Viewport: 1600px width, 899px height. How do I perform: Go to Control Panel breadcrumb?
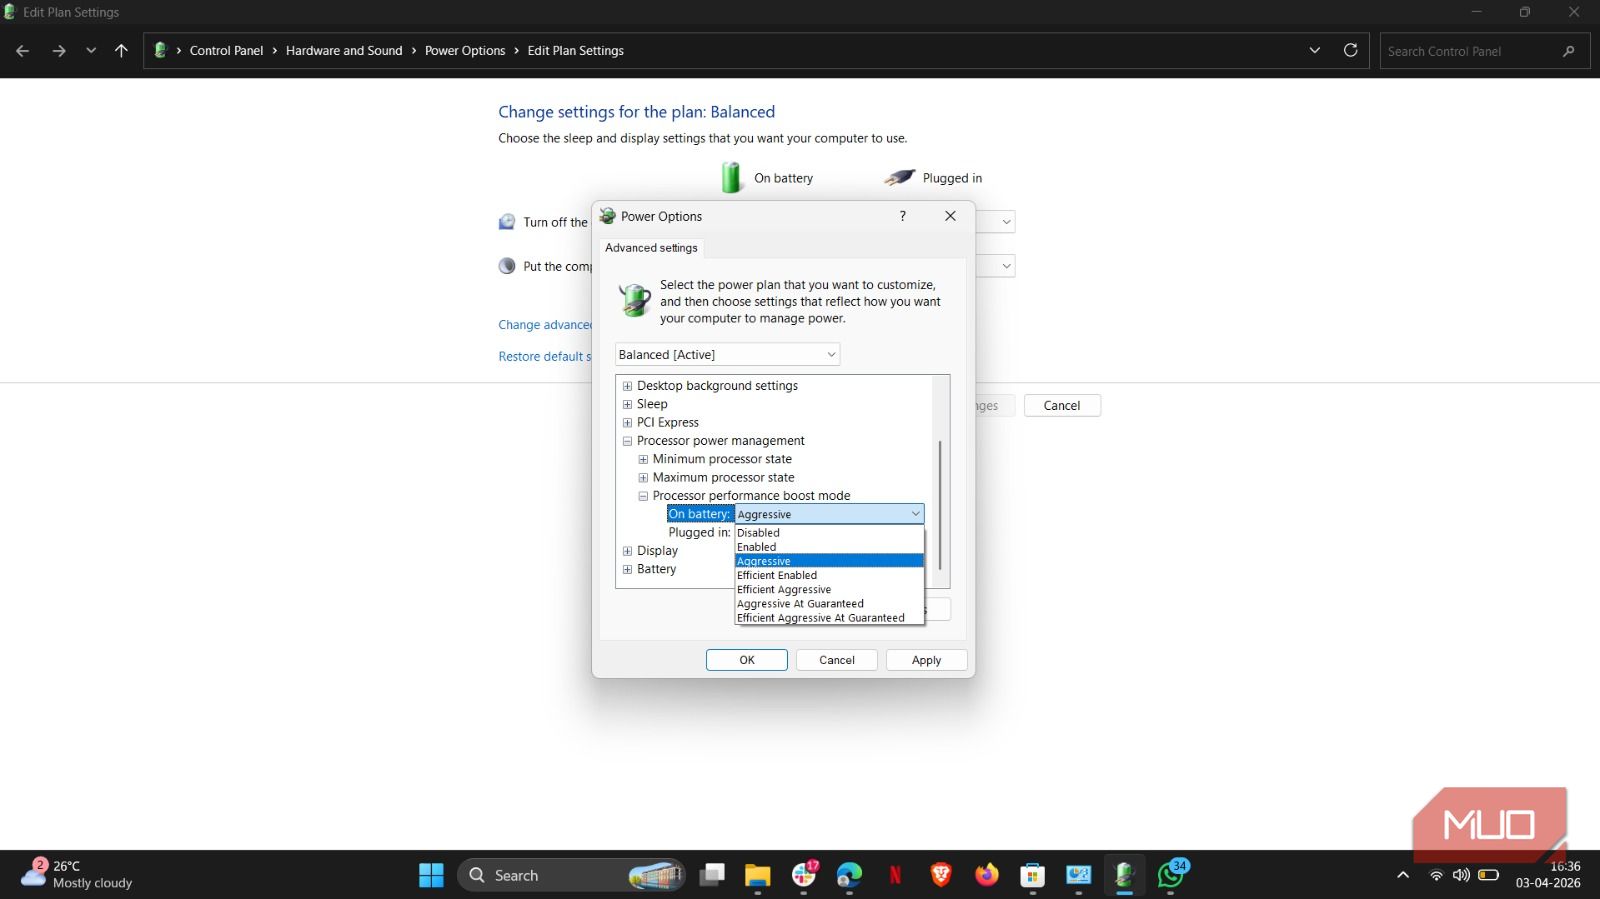(x=226, y=51)
